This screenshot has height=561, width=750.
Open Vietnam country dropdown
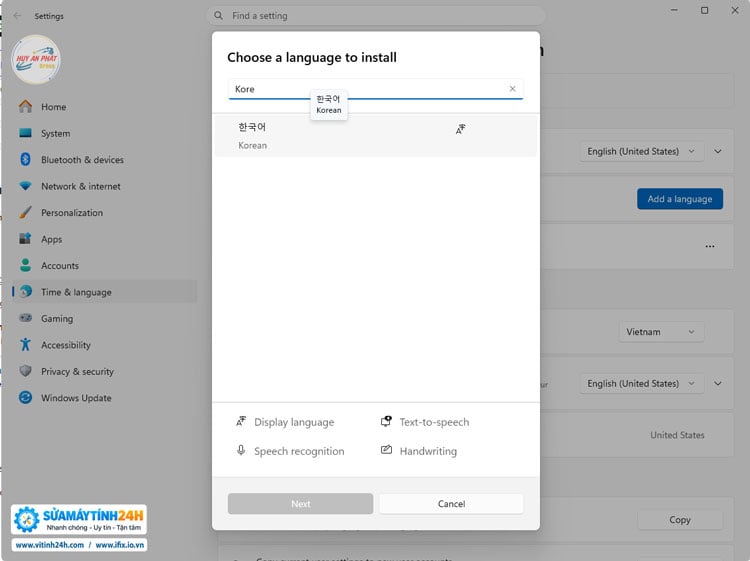(661, 332)
